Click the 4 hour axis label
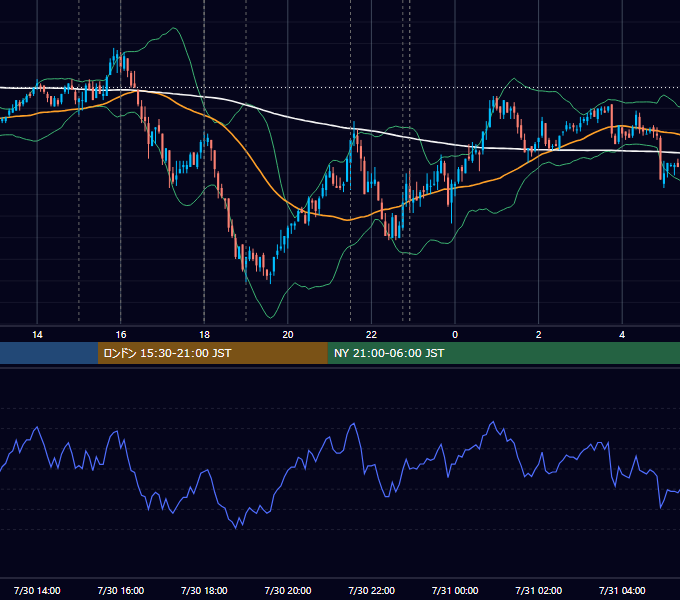The image size is (680, 600). 622,335
